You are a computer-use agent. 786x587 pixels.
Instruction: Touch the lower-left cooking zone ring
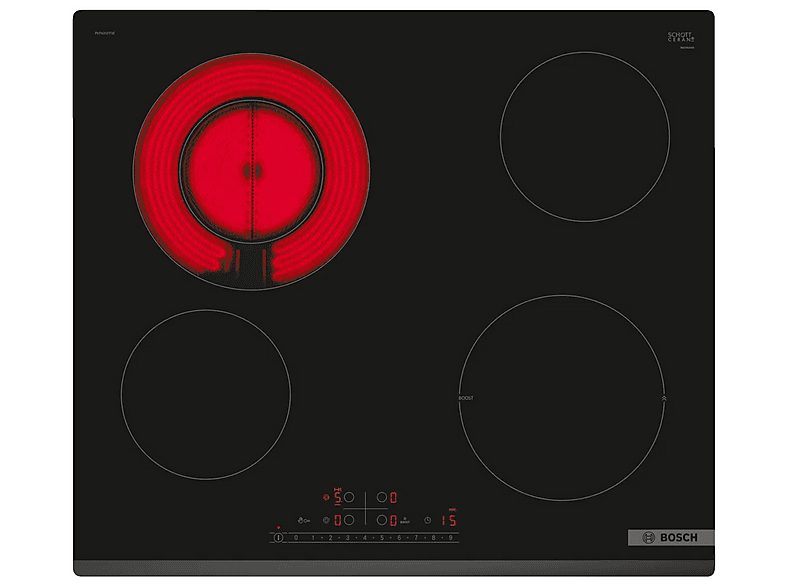pyautogui.click(x=206, y=394)
